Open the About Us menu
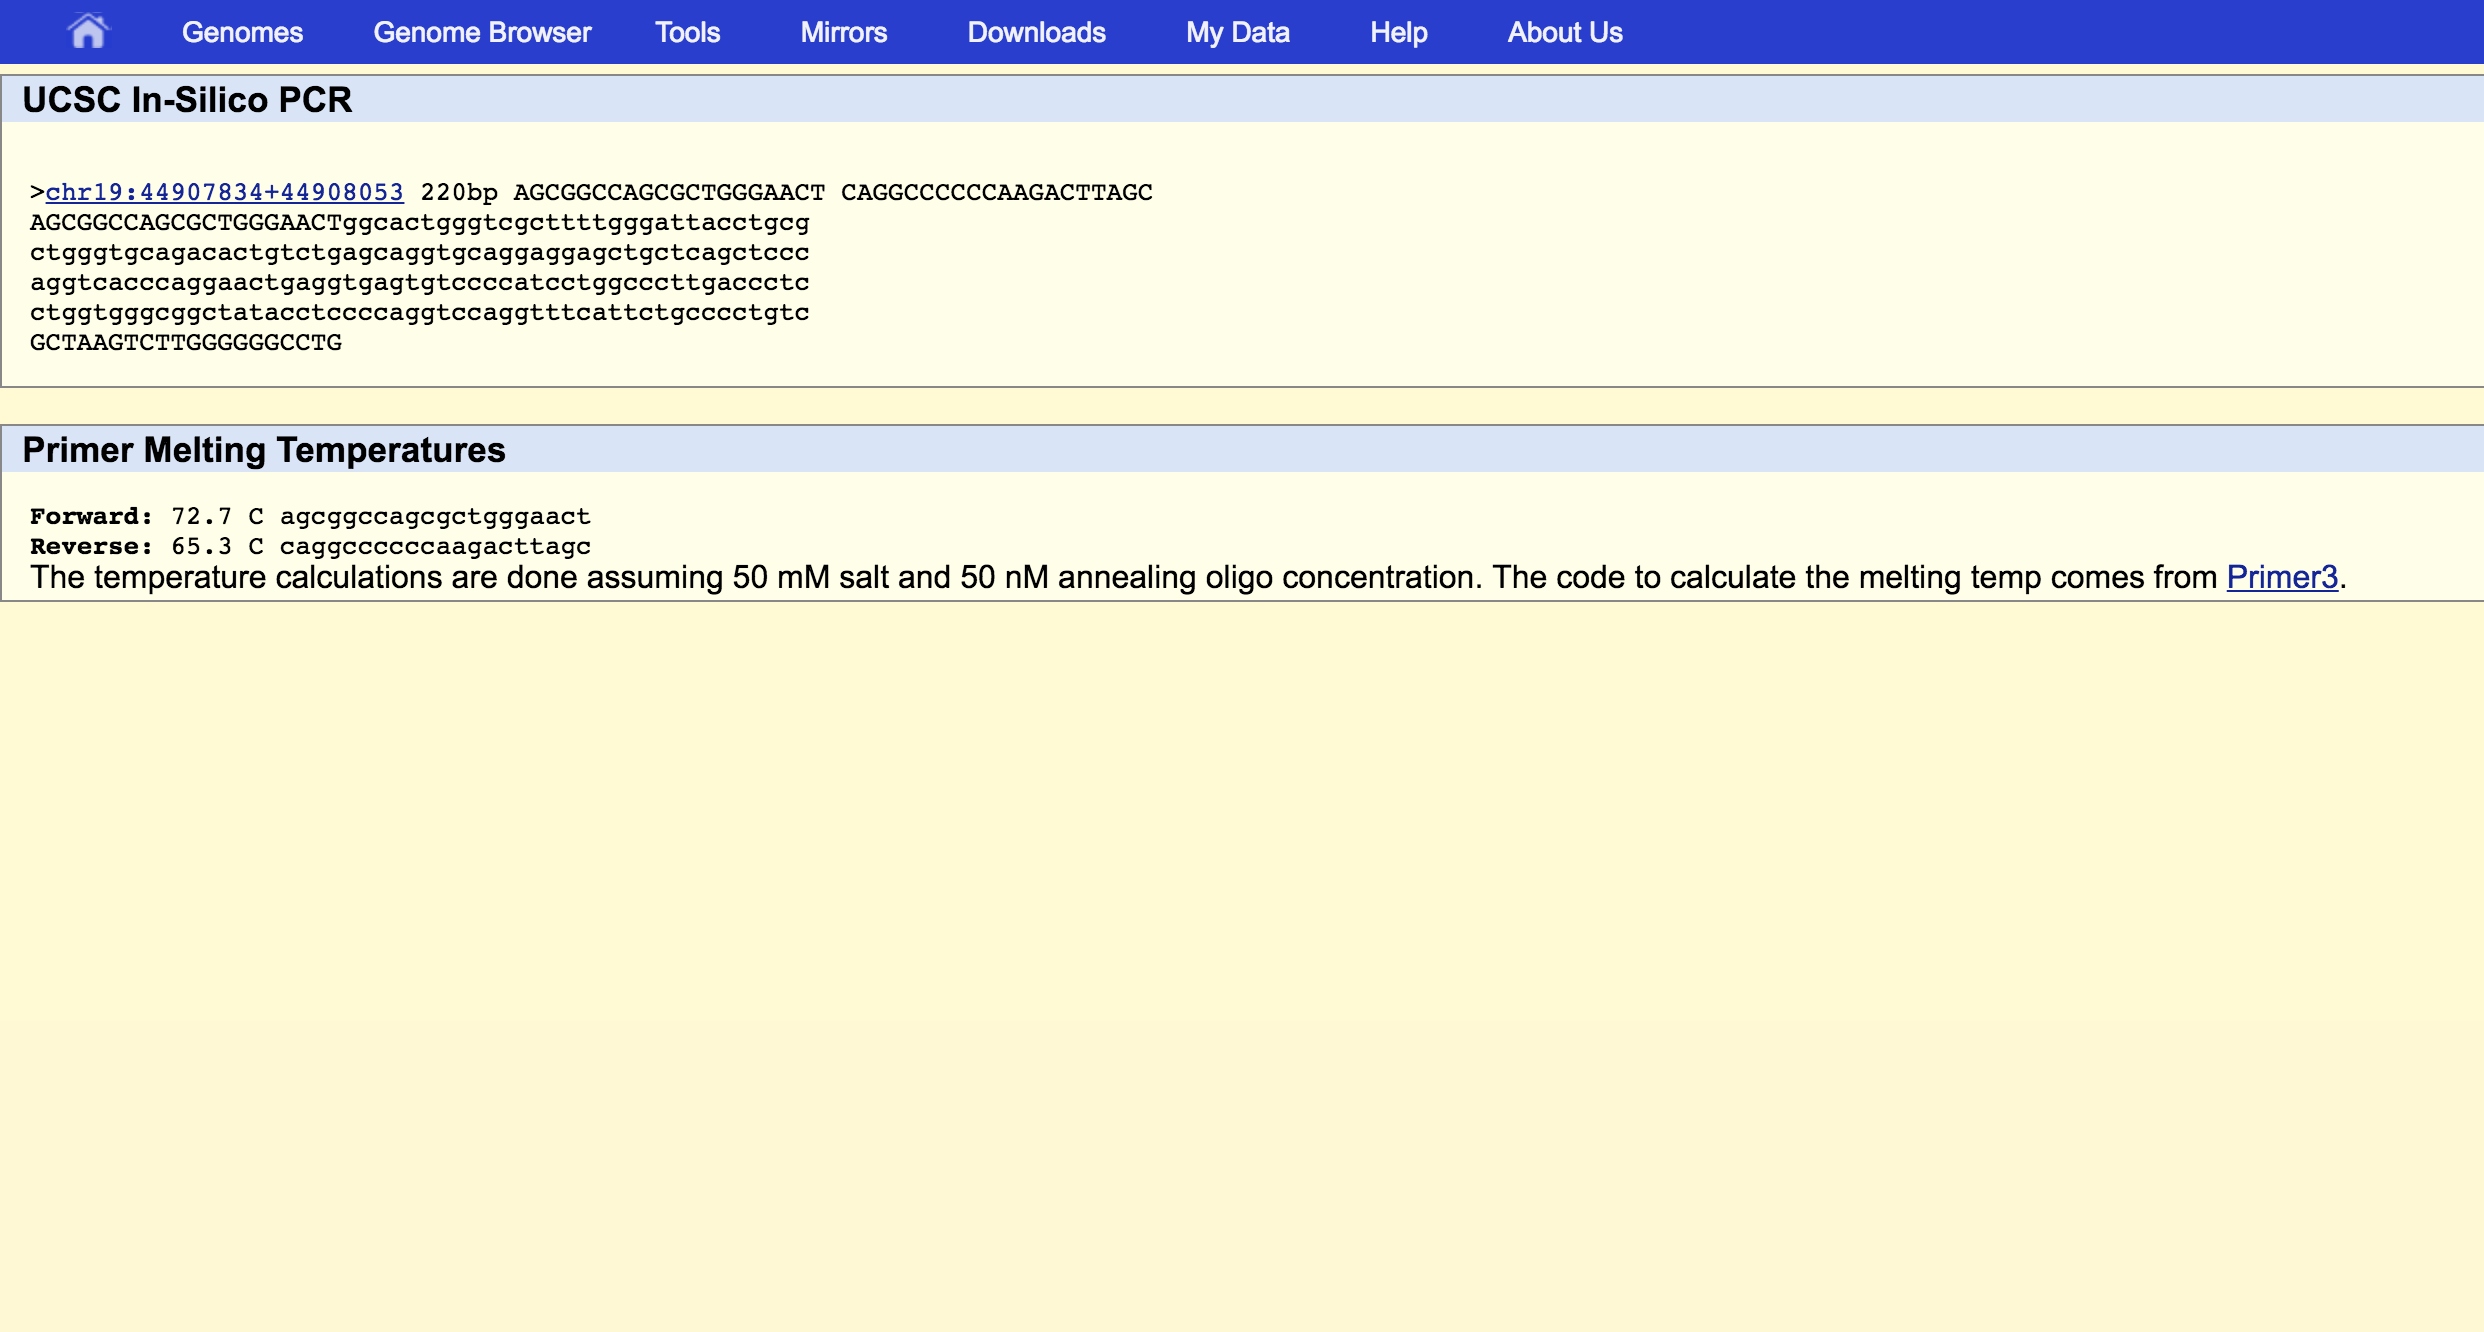 pos(1564,32)
